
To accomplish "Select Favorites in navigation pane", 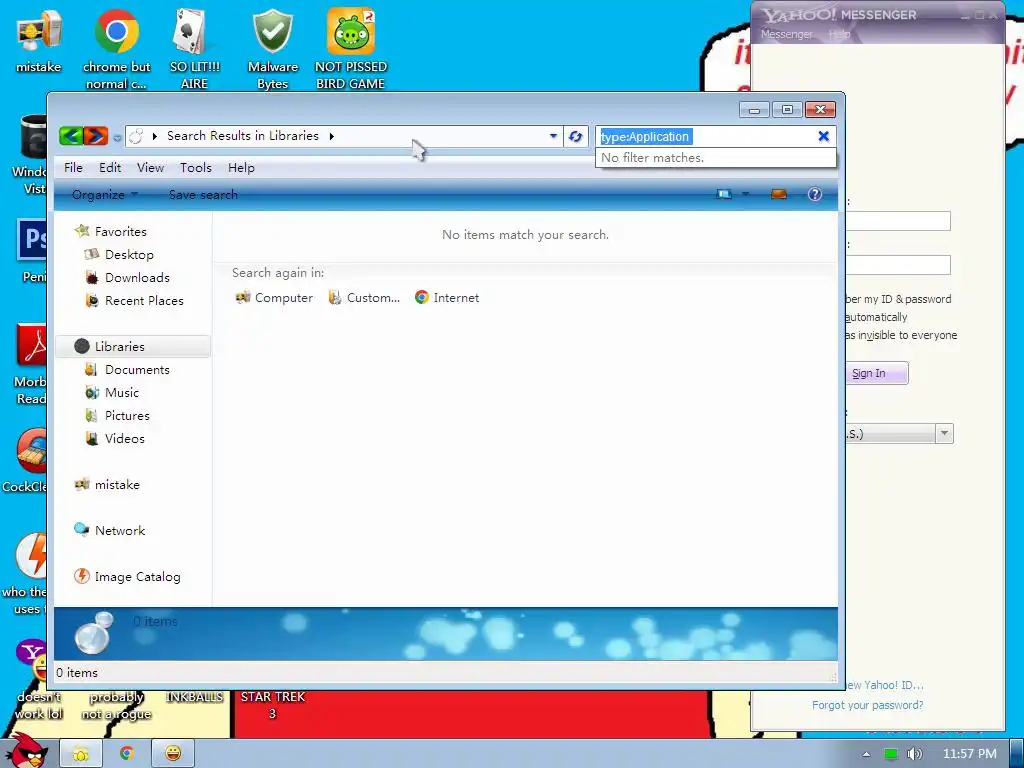I will point(121,232).
